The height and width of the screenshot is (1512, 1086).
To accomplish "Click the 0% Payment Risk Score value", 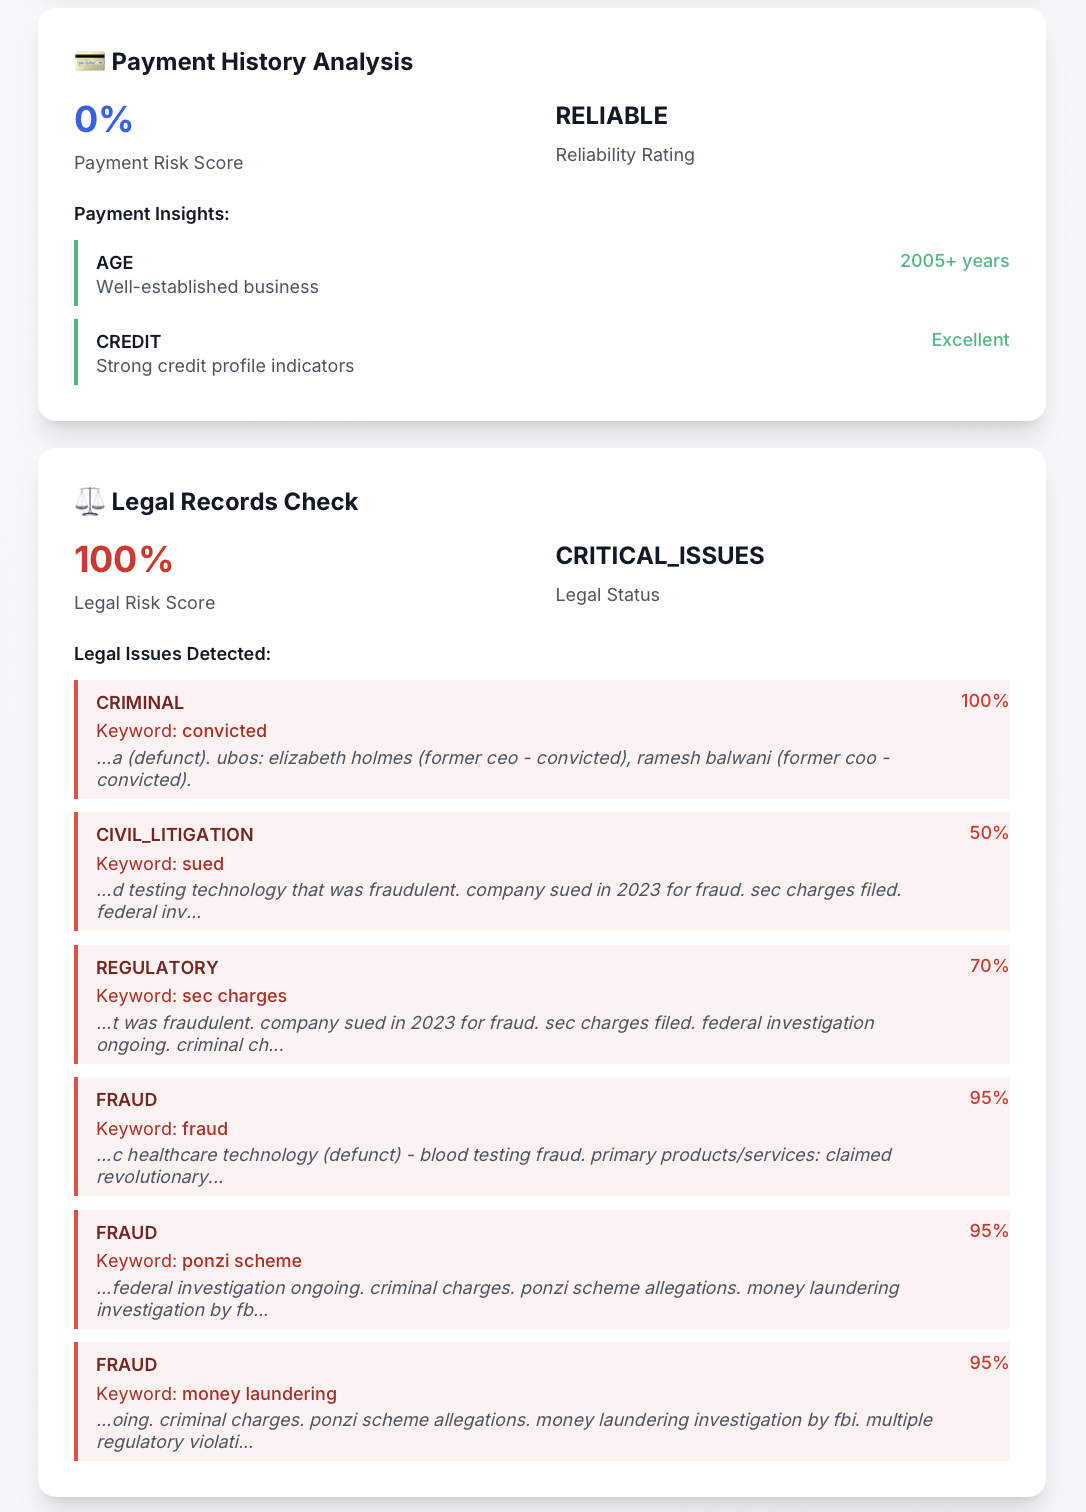I will point(103,119).
